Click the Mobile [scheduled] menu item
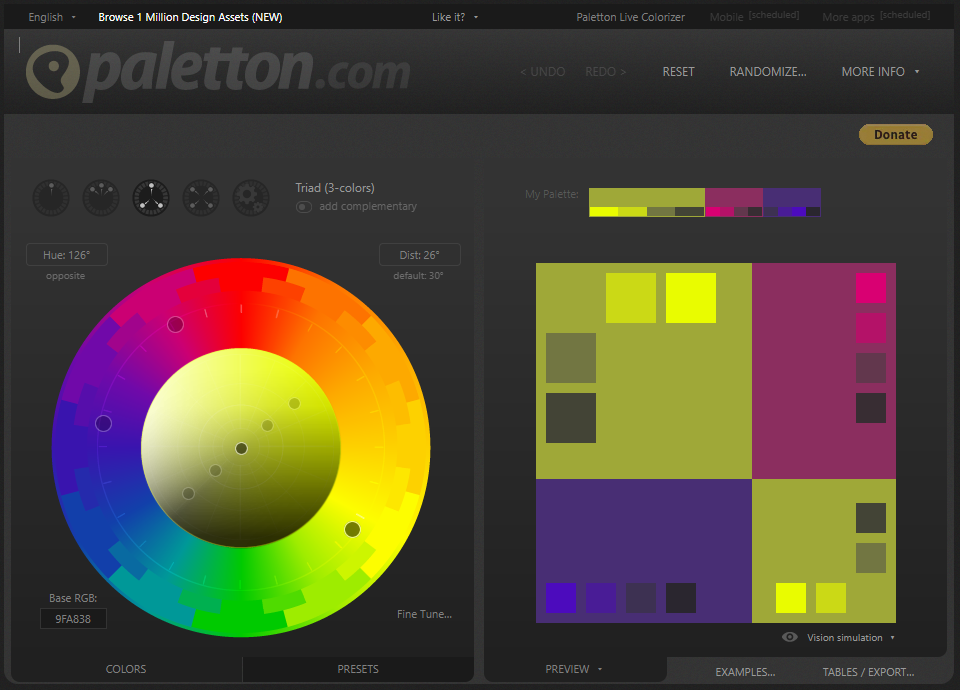The width and height of the screenshot is (960, 690). [754, 17]
